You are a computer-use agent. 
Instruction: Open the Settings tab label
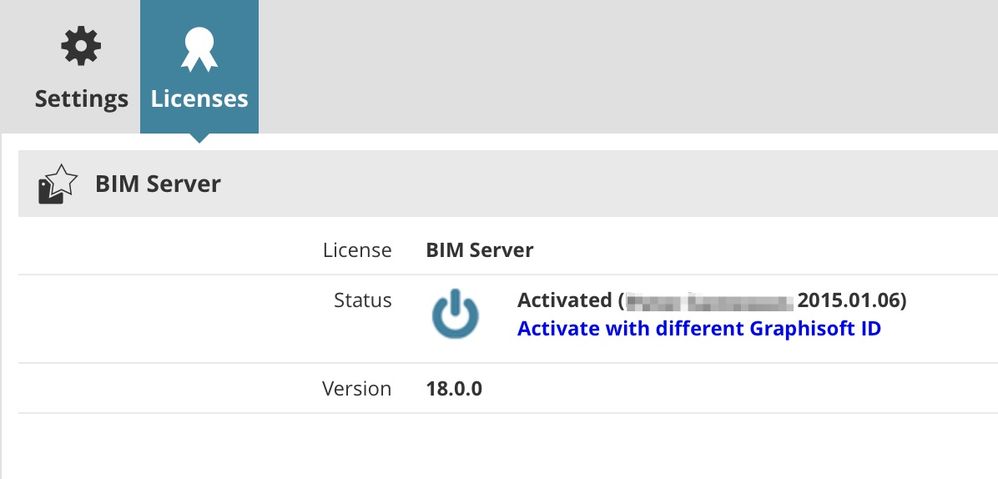pos(81,99)
